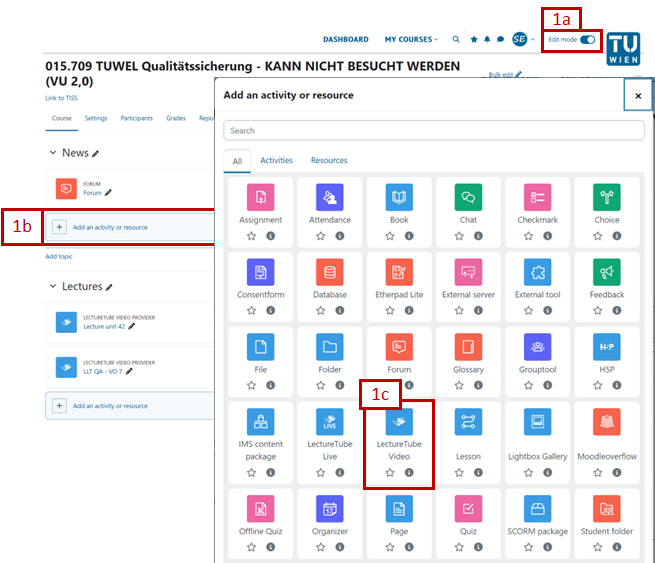Select the Choice activity icon
The height and width of the screenshot is (563, 655).
click(x=607, y=197)
